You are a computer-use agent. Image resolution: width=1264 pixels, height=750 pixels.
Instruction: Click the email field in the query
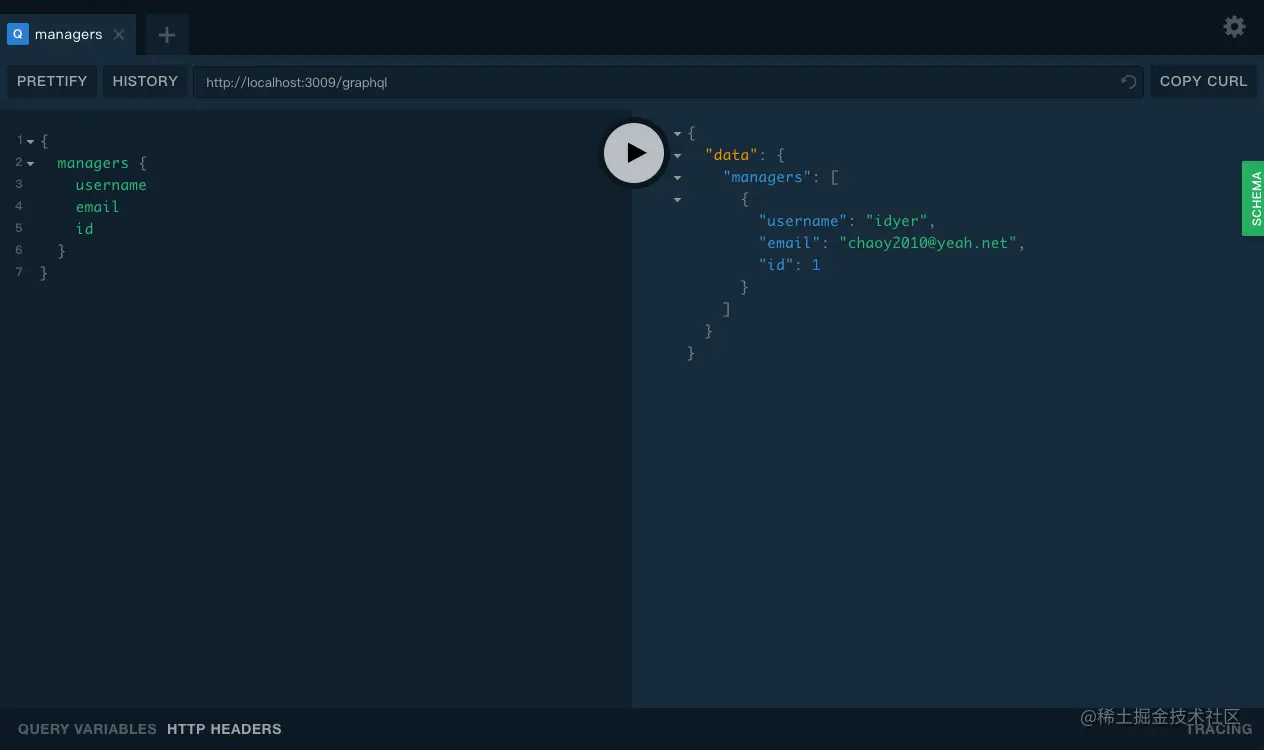97,207
